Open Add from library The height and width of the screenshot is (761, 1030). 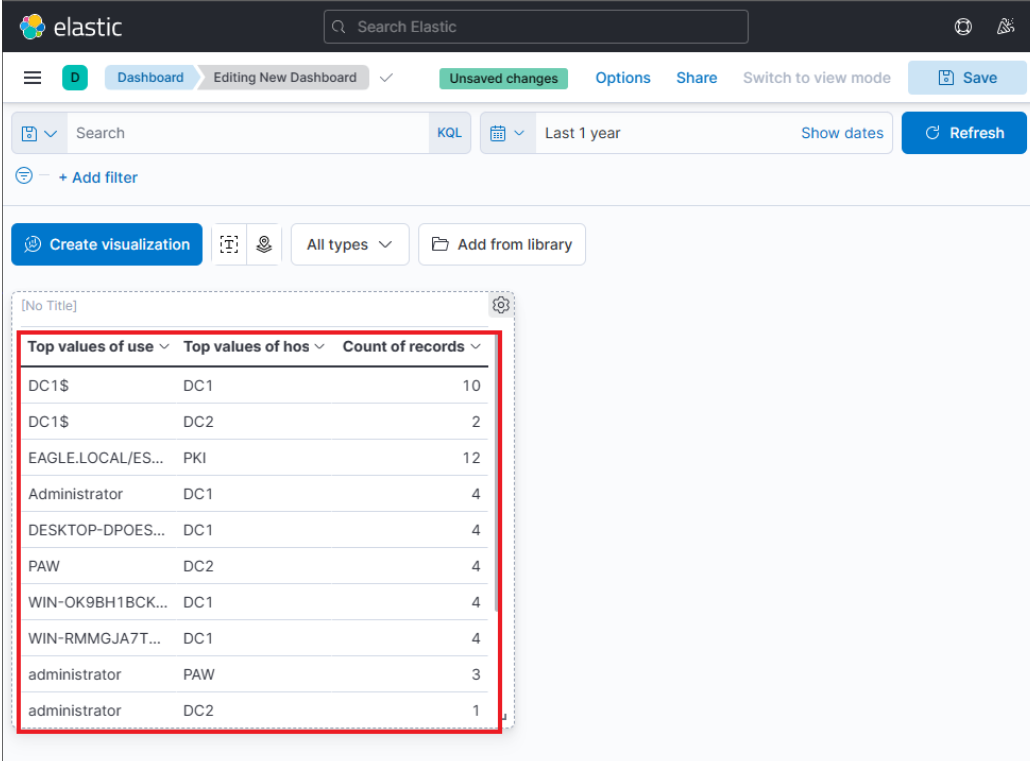pyautogui.click(x=501, y=244)
